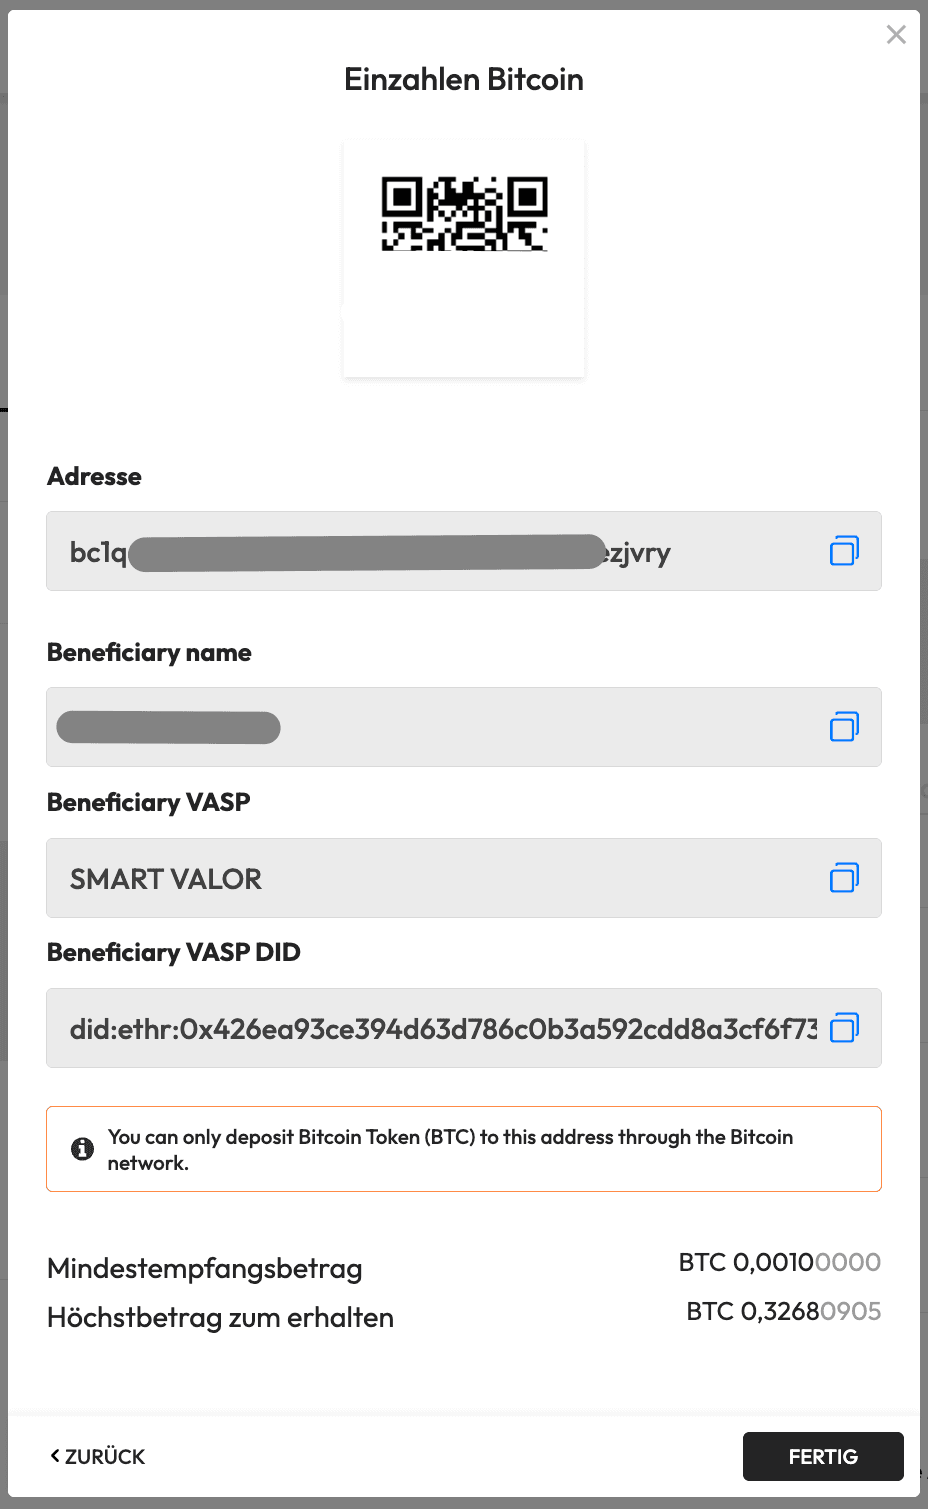Screen dimensions: 928x1509
Task: Copy the Beneficiary VASP DID value
Action: pos(844,1028)
